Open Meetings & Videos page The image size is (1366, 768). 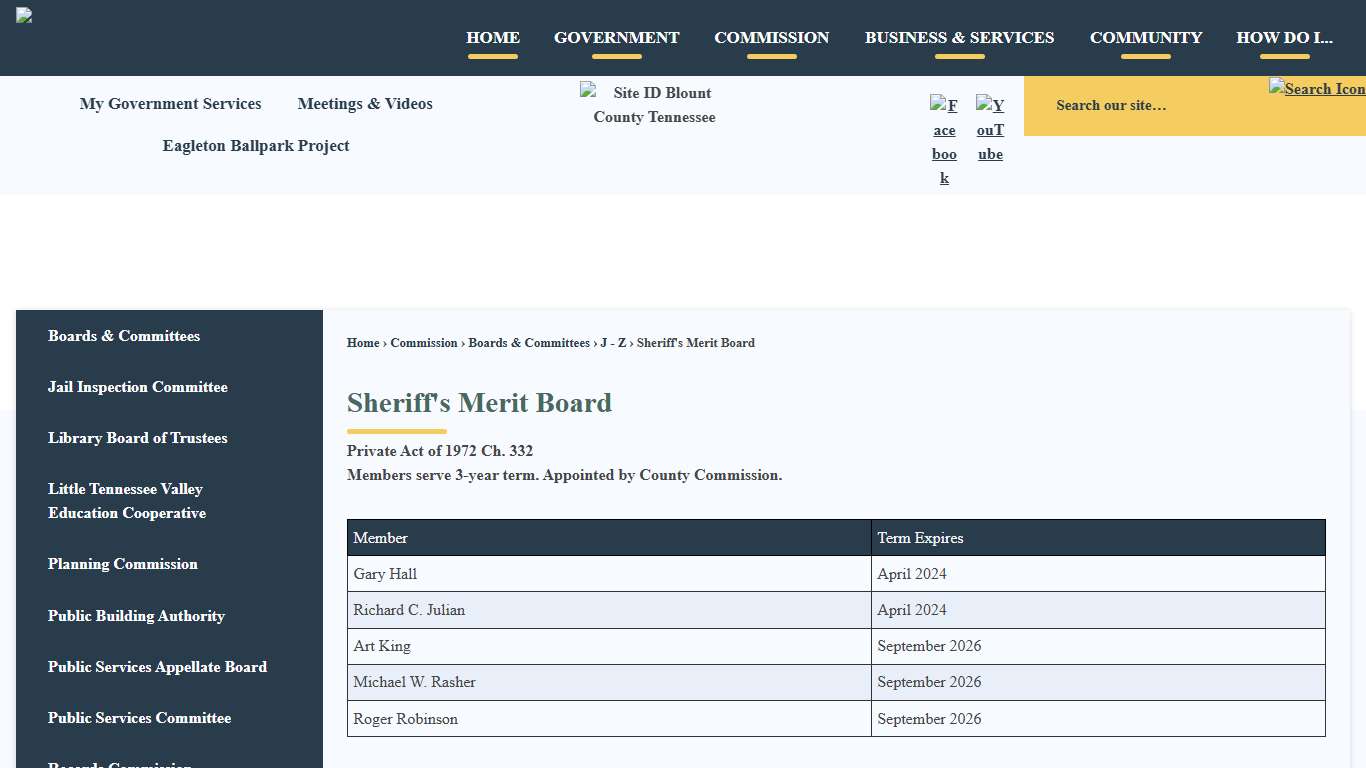(x=364, y=104)
